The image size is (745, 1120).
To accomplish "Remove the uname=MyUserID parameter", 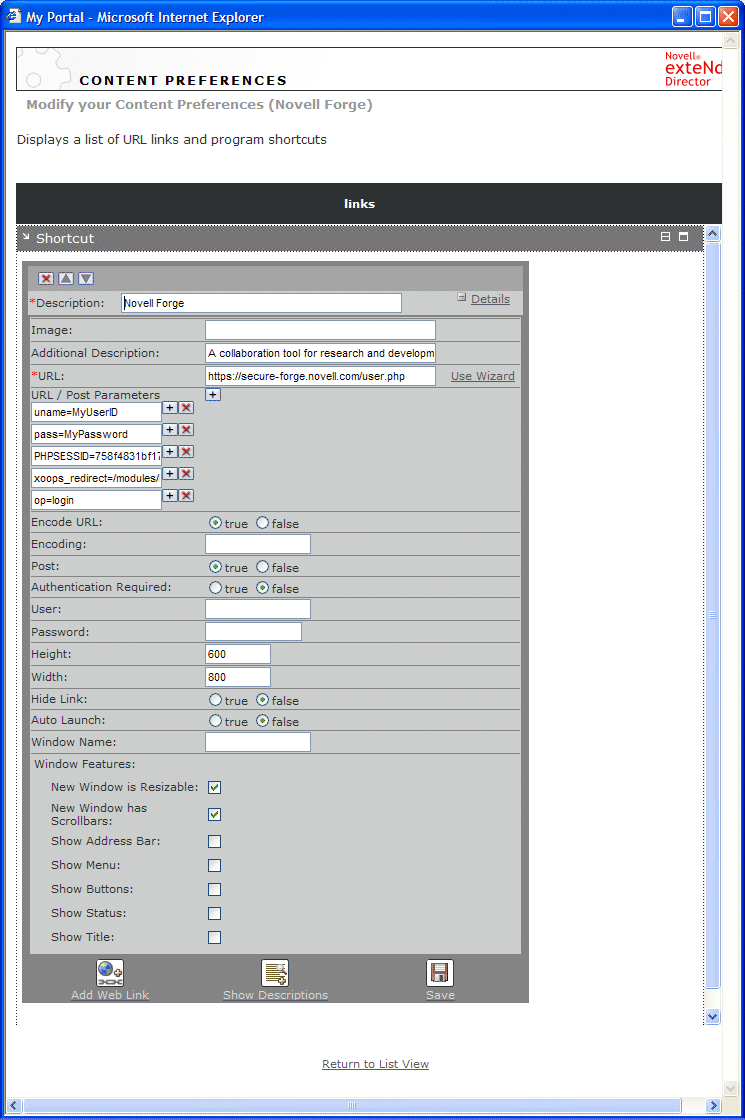I will click(x=186, y=408).
